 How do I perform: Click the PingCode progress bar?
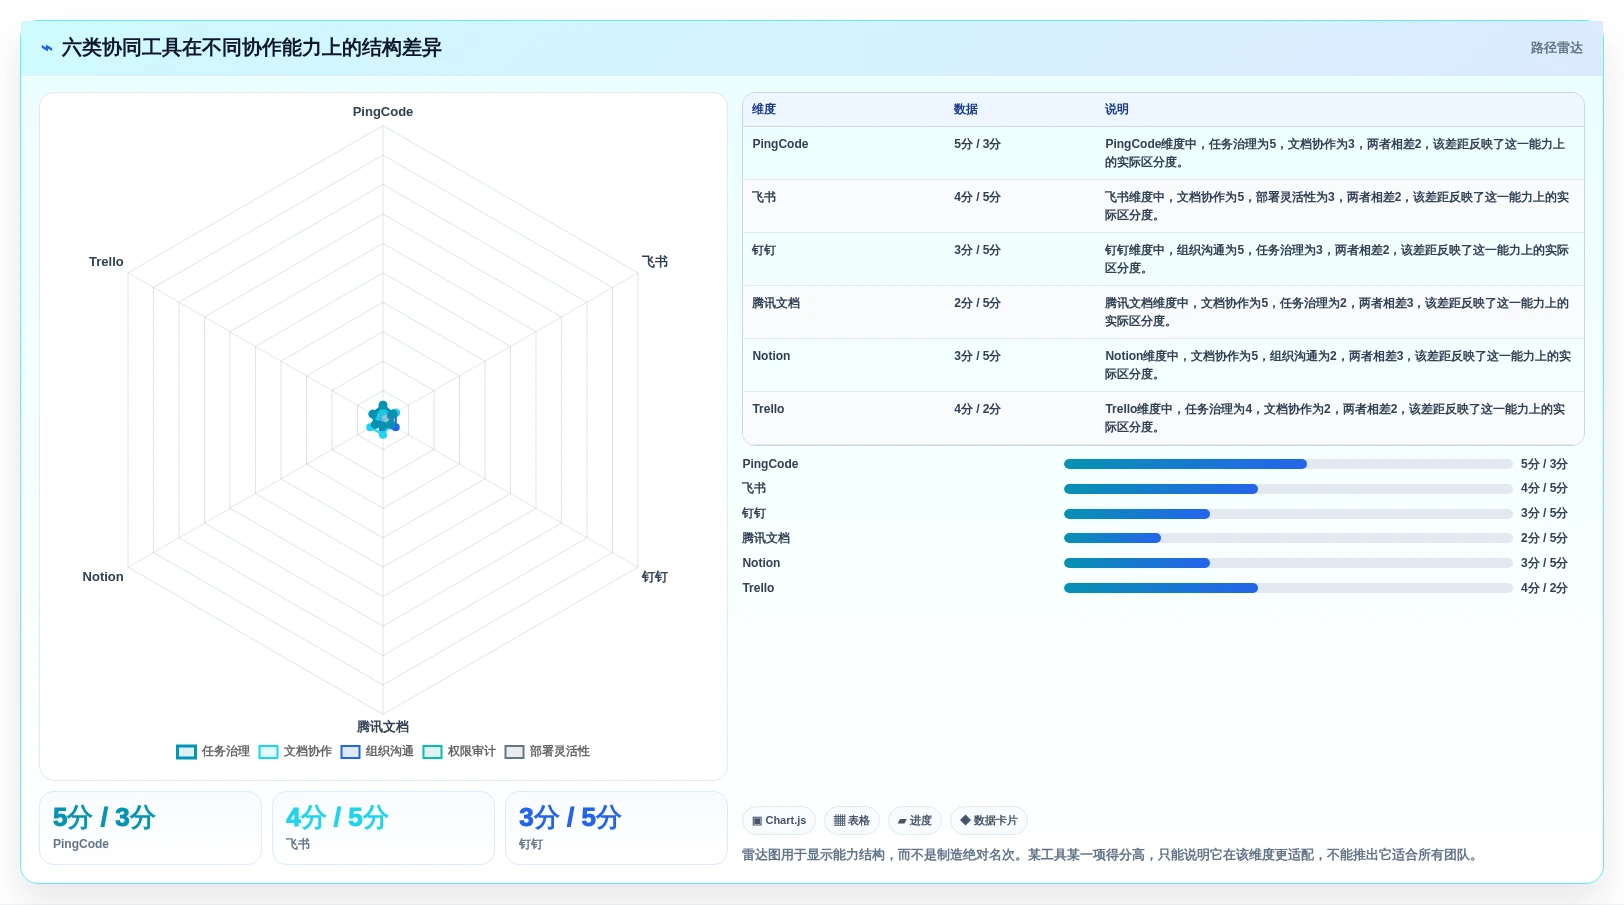(x=1288, y=464)
